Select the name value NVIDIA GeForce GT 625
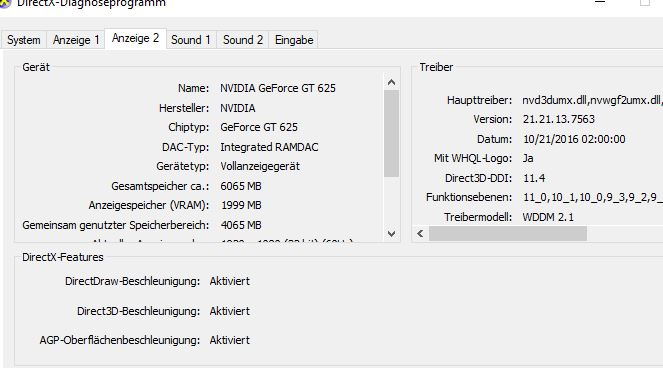The image size is (663, 368). (x=278, y=88)
